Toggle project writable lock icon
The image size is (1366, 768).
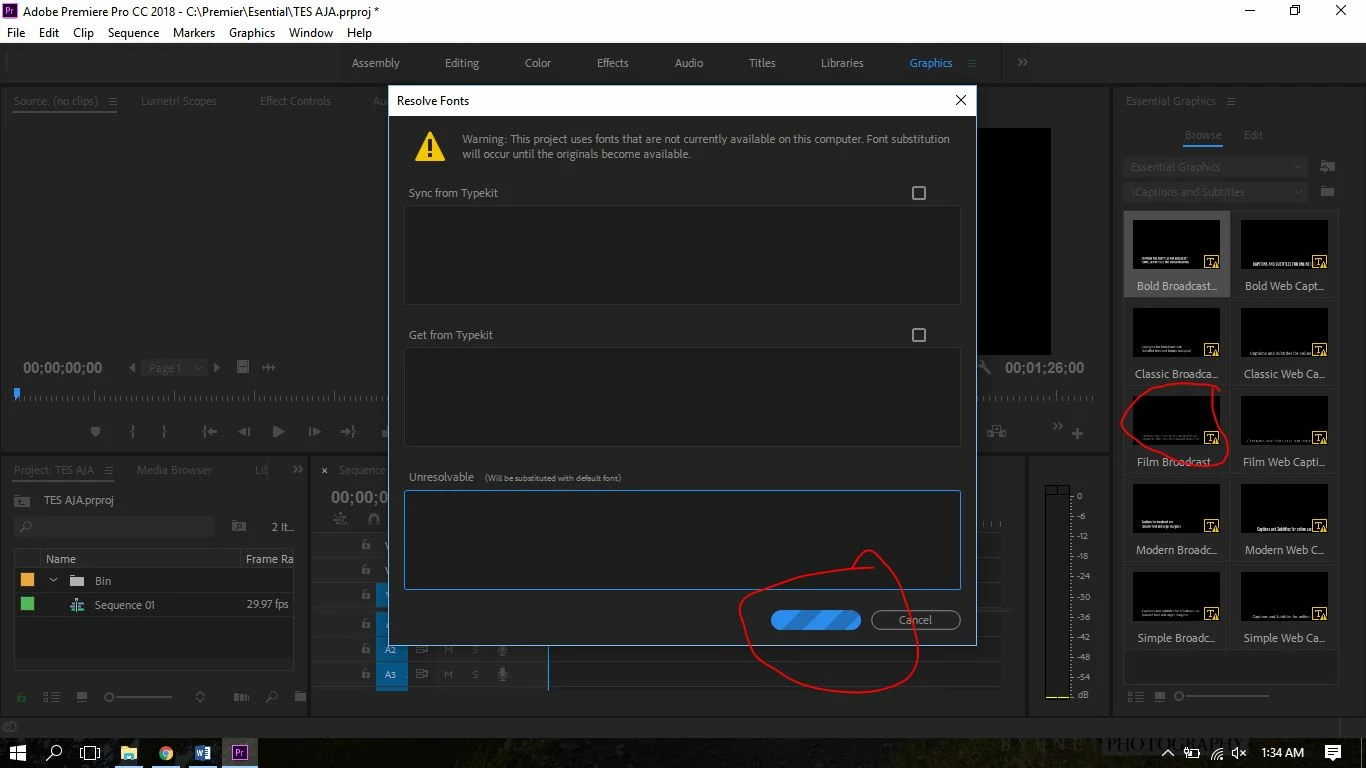coord(21,697)
